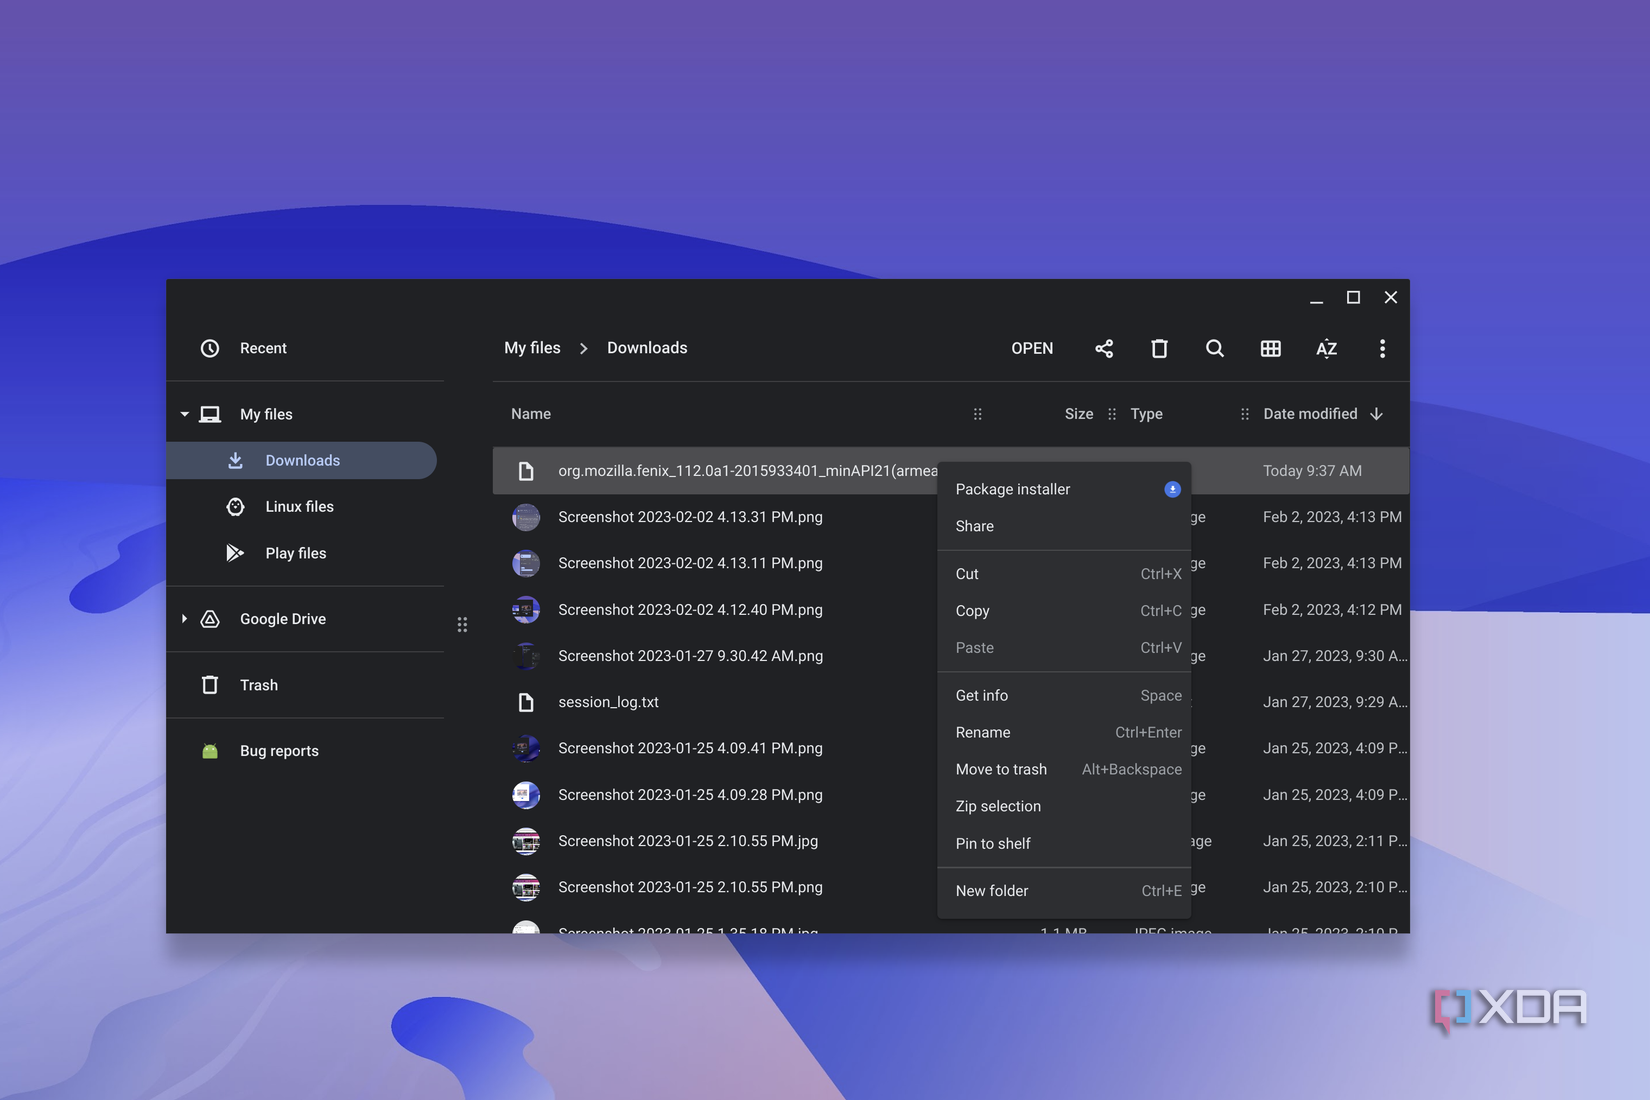This screenshot has height=1100, width=1650.
Task: Choose Get info from context menu
Action: [x=1064, y=695]
